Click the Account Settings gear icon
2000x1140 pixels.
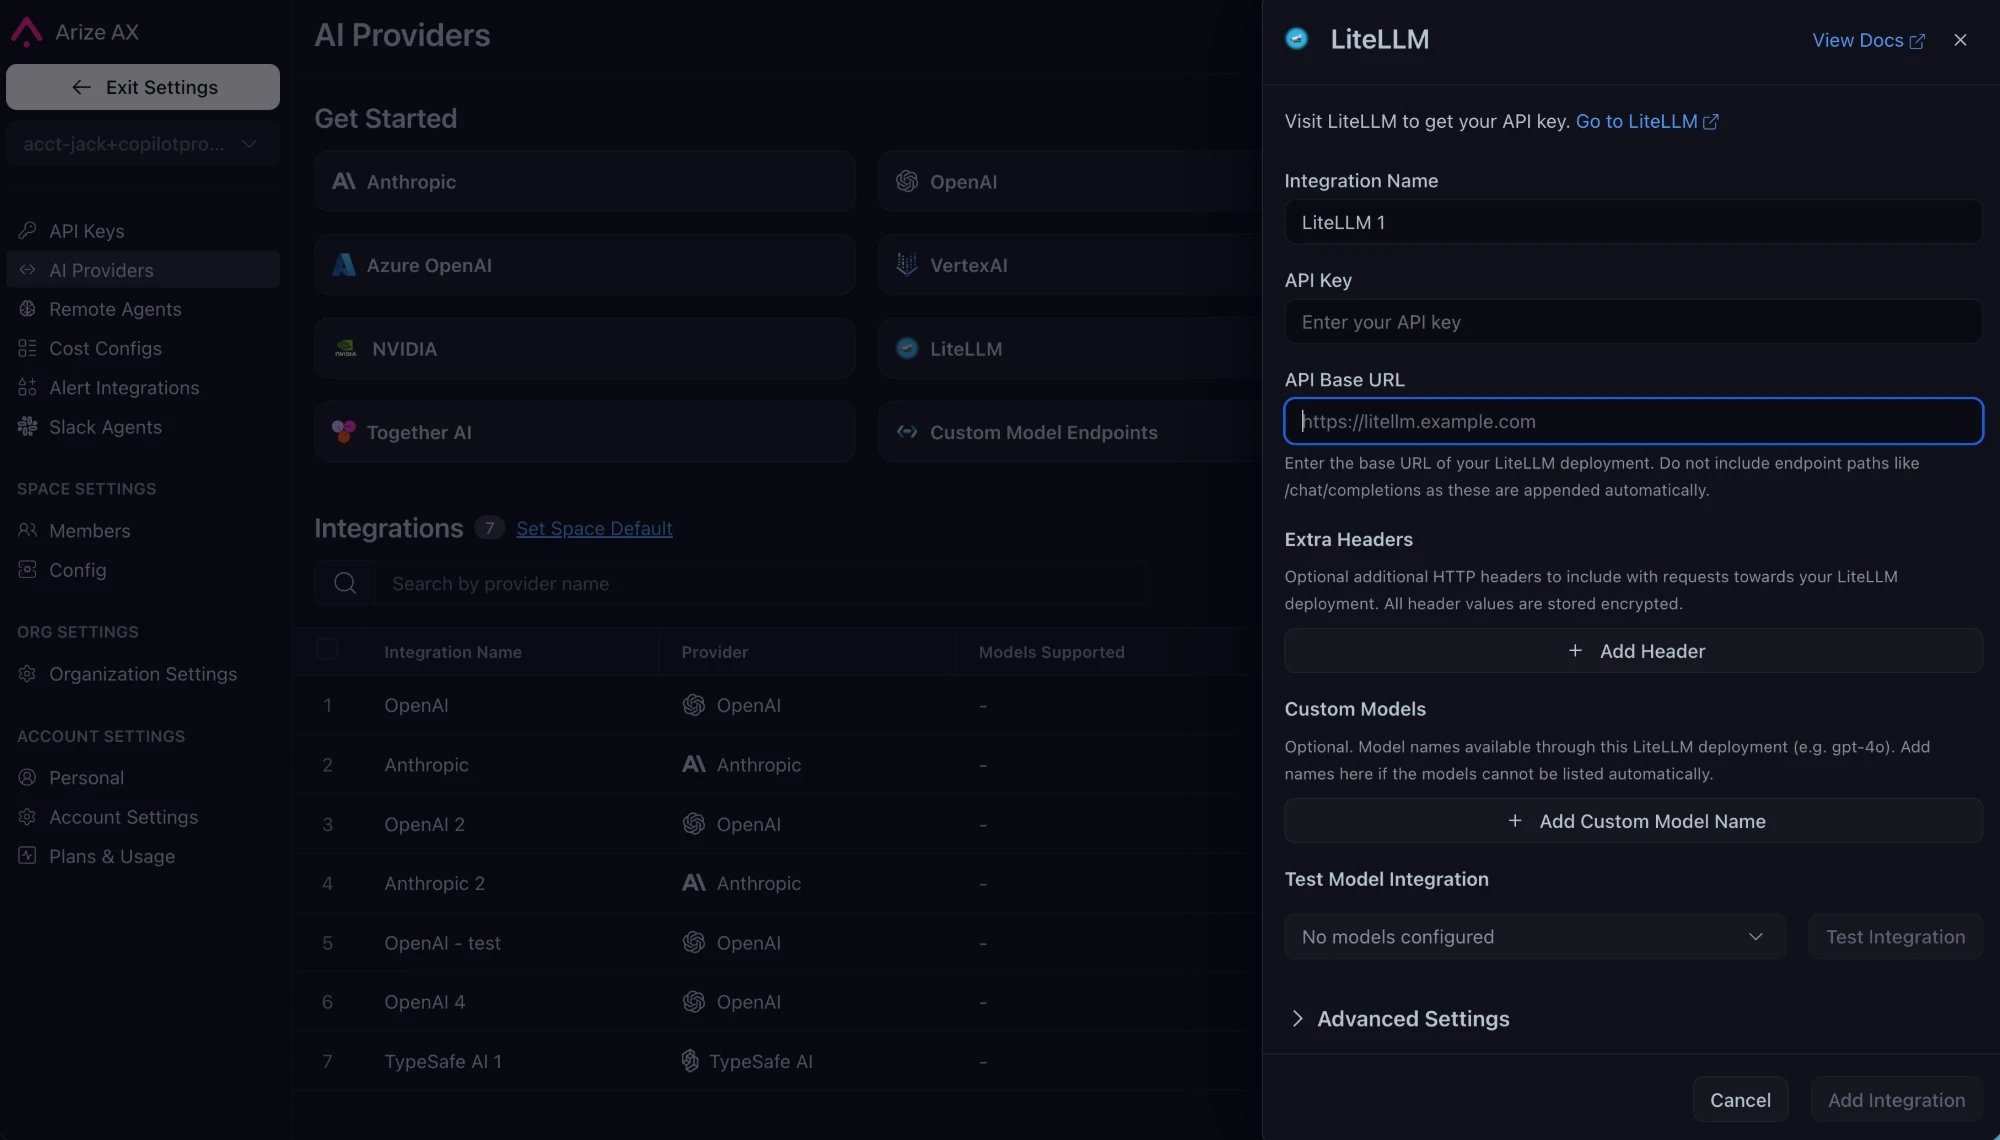[27, 817]
